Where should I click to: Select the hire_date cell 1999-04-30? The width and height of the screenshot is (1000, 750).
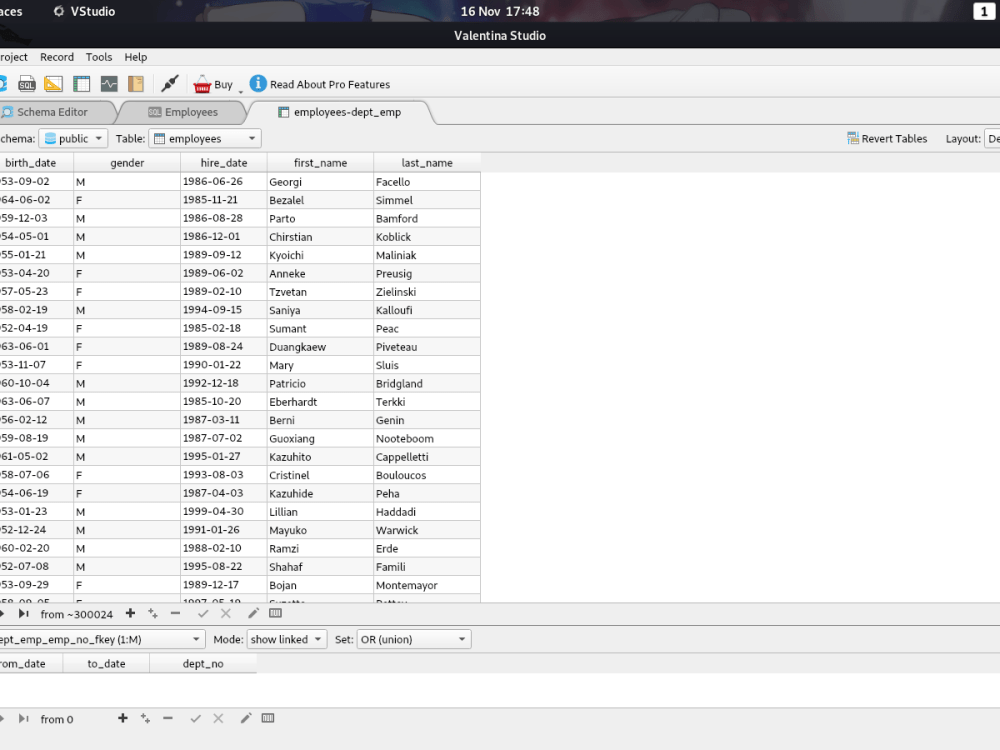(x=224, y=511)
